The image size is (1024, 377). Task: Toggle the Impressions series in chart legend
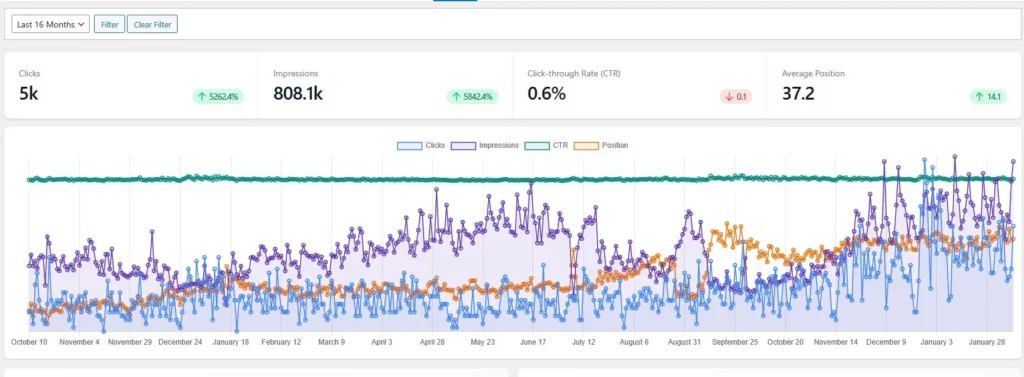485,145
